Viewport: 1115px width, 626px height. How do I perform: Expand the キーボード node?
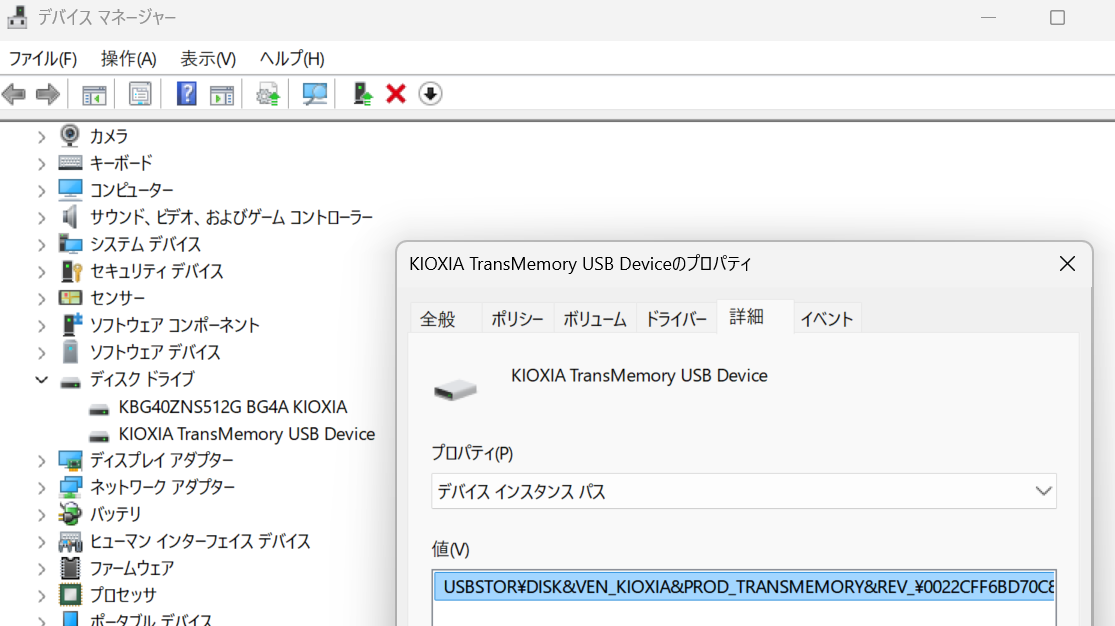[41, 164]
